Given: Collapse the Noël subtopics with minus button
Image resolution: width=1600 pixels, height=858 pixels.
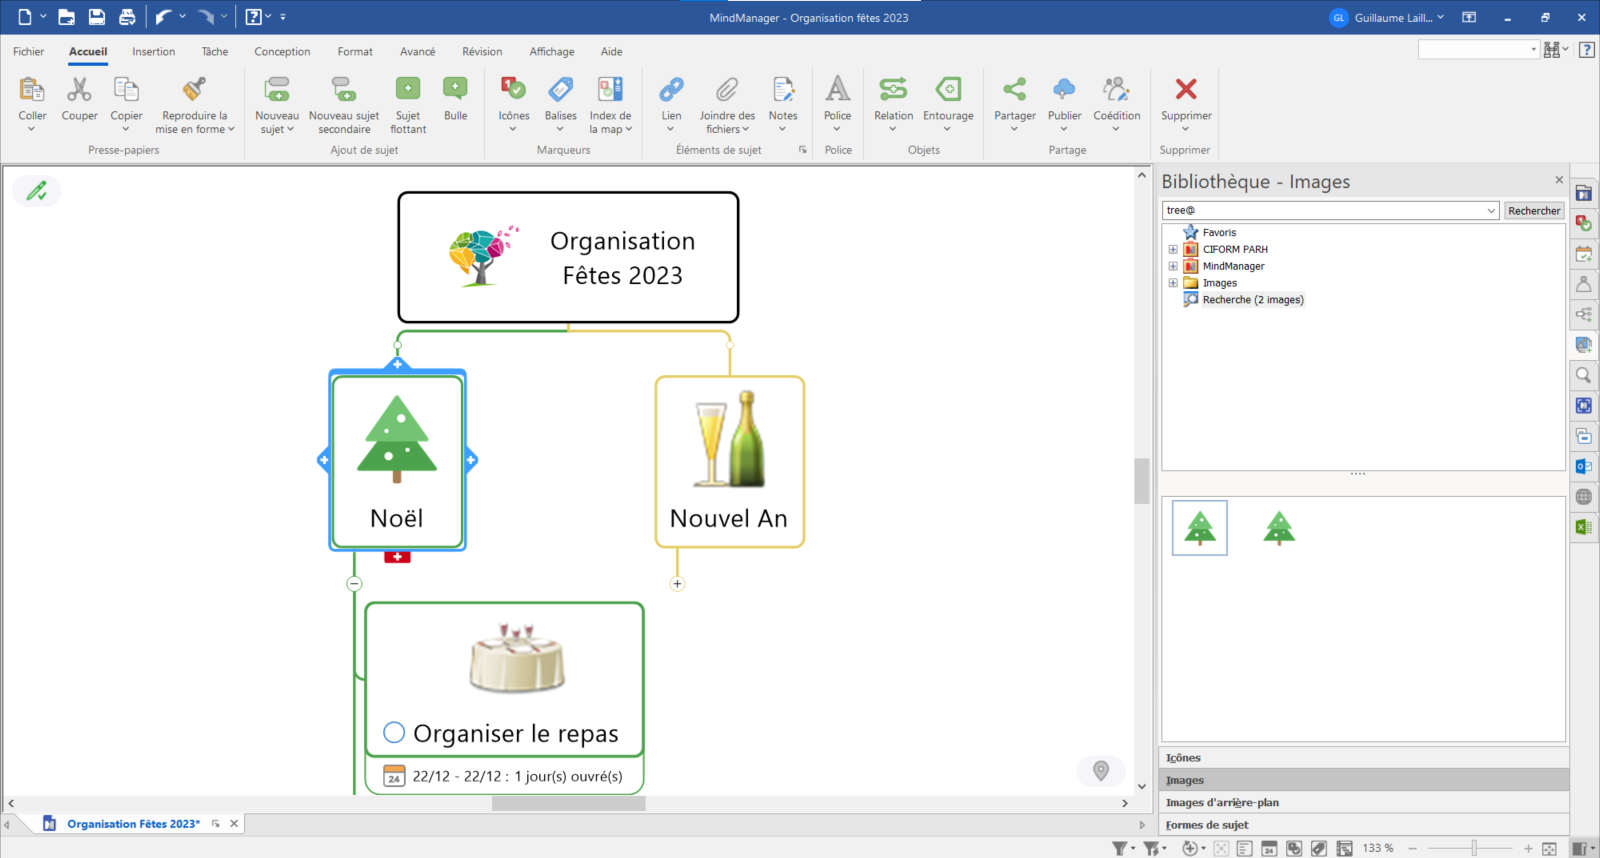Looking at the screenshot, I should point(354,584).
